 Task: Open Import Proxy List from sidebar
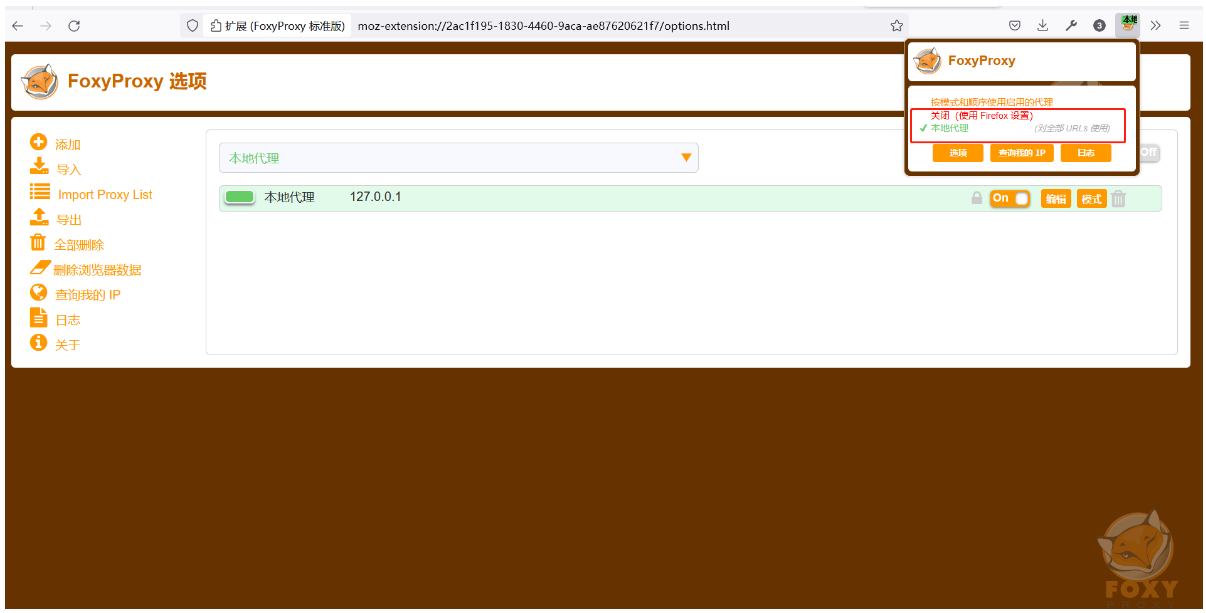pos(91,194)
